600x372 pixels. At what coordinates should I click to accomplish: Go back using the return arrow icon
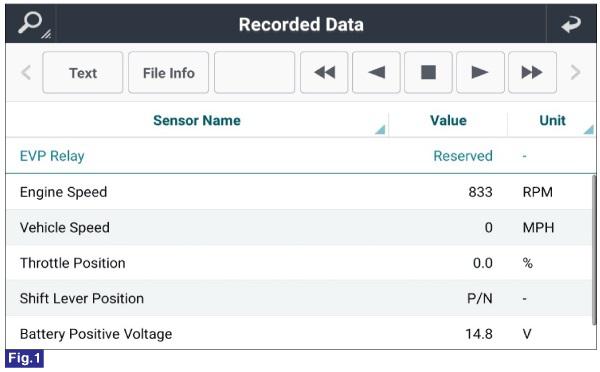coord(571,24)
